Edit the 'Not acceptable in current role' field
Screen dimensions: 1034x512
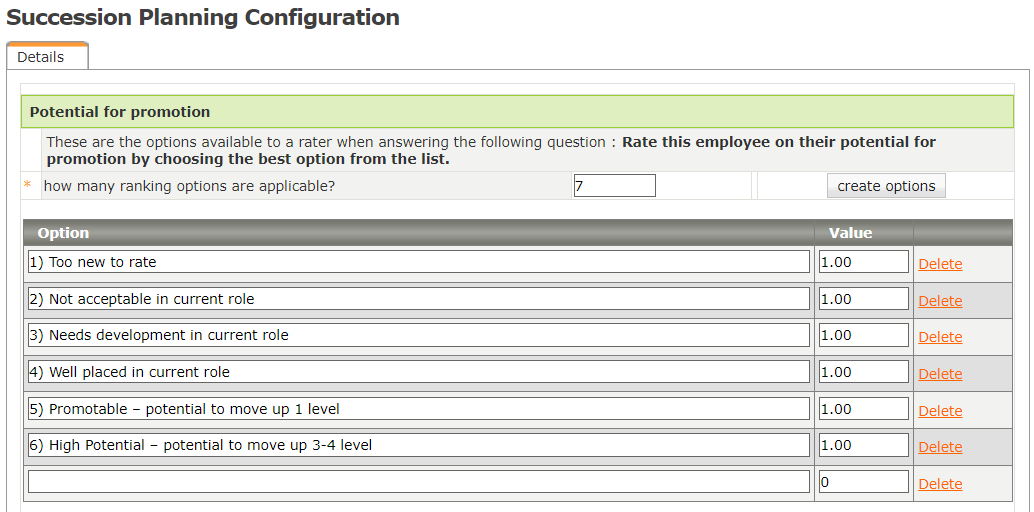(x=418, y=299)
